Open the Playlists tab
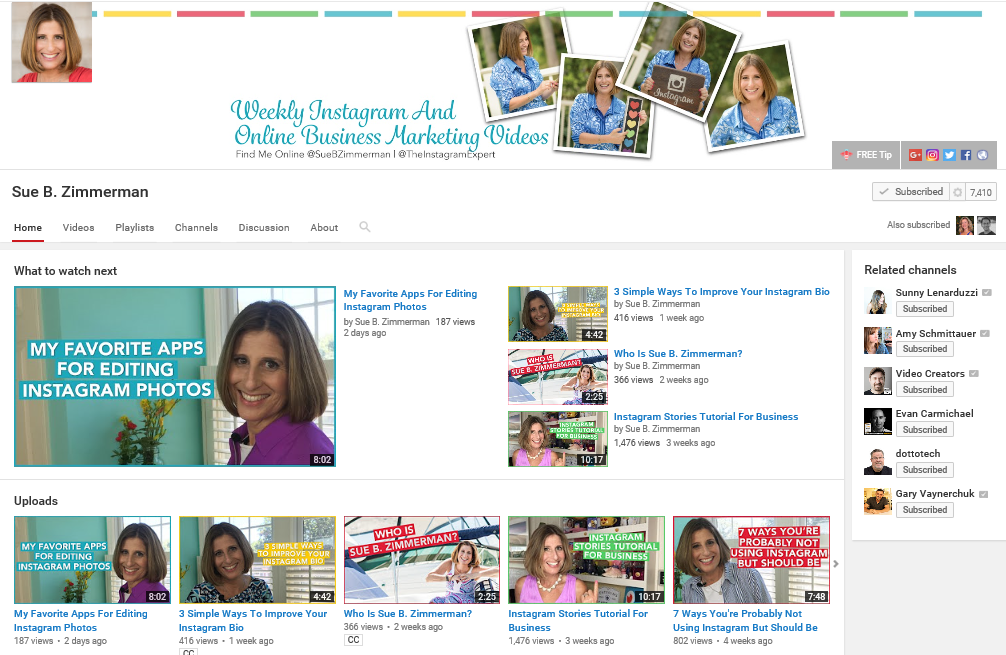This screenshot has width=1006, height=655. 134,228
